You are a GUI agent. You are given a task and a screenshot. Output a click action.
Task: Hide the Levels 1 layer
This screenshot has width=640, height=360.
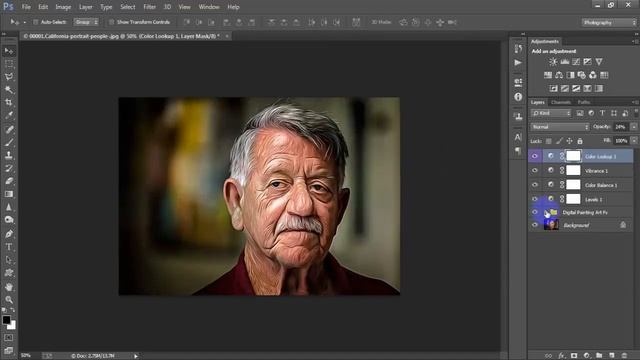pyautogui.click(x=535, y=199)
